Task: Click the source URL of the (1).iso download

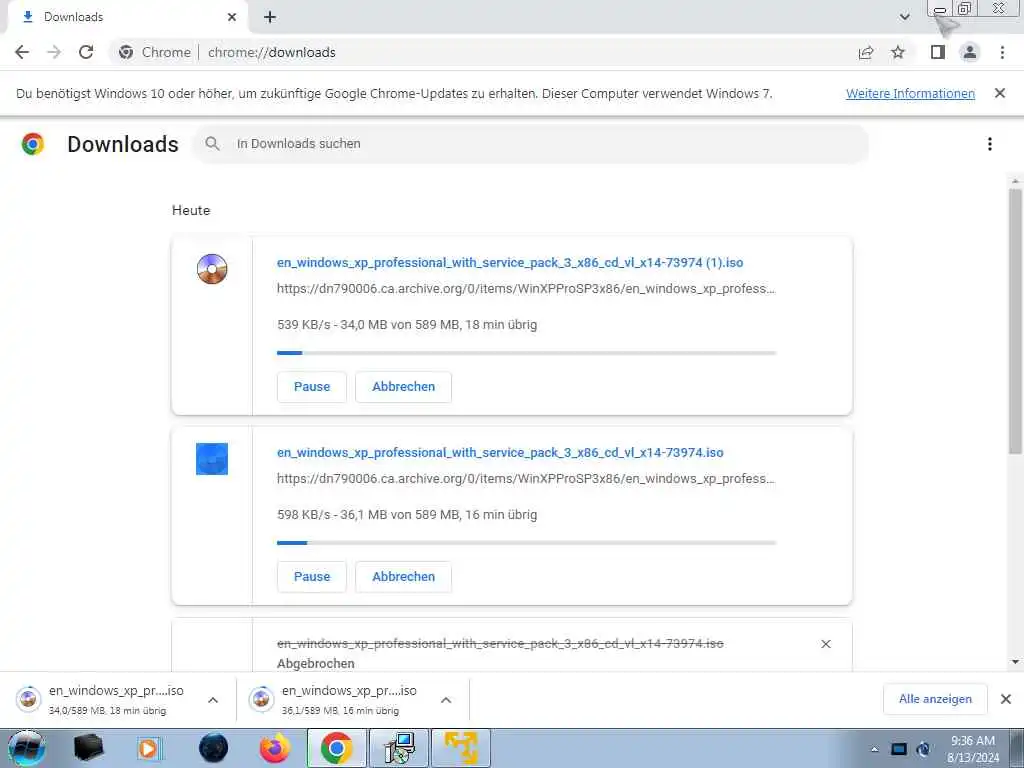Action: [526, 289]
